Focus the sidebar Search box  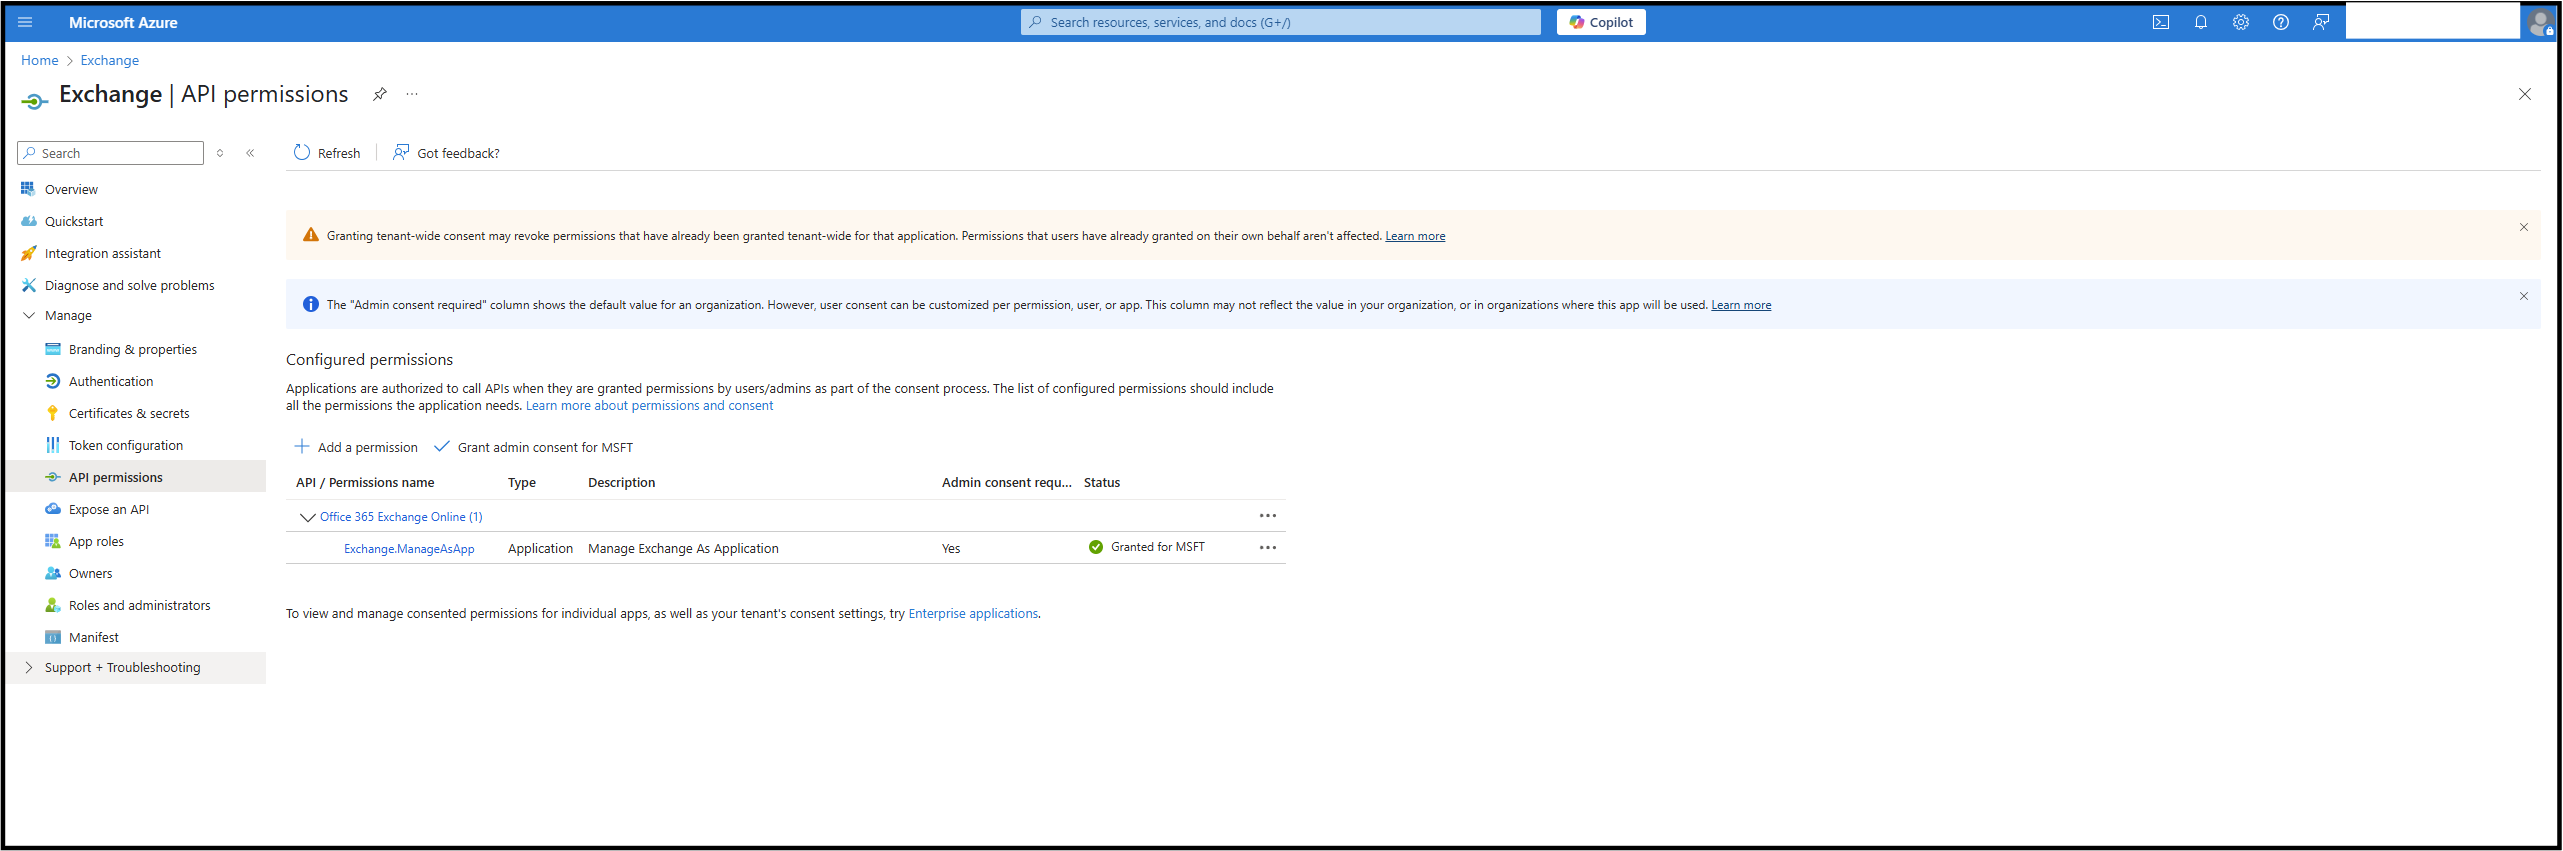click(111, 153)
